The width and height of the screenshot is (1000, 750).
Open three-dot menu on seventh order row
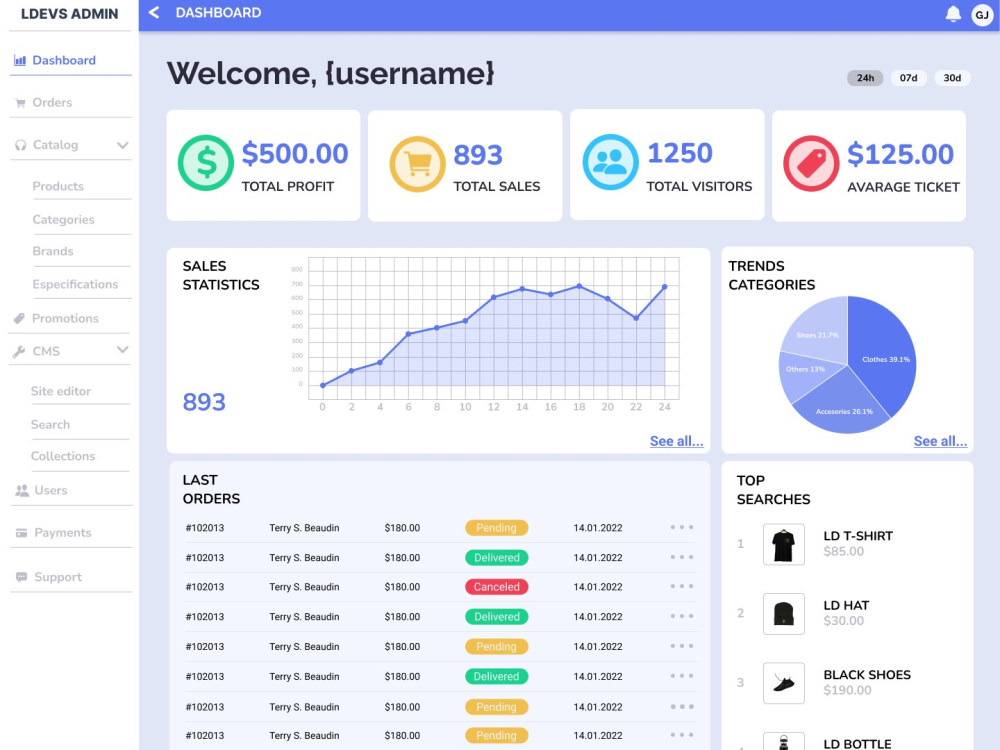point(682,707)
